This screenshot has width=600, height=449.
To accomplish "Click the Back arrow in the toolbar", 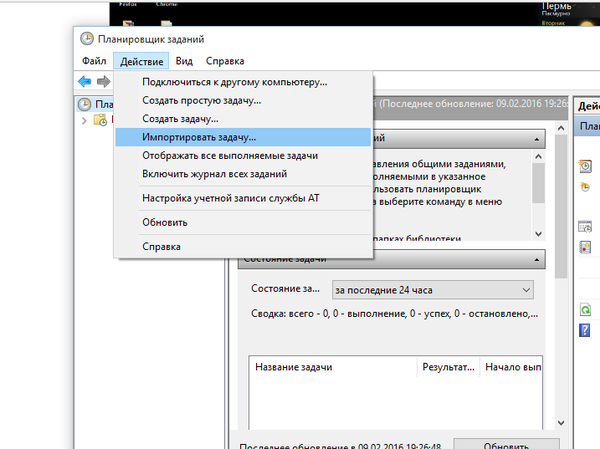I will tap(85, 81).
